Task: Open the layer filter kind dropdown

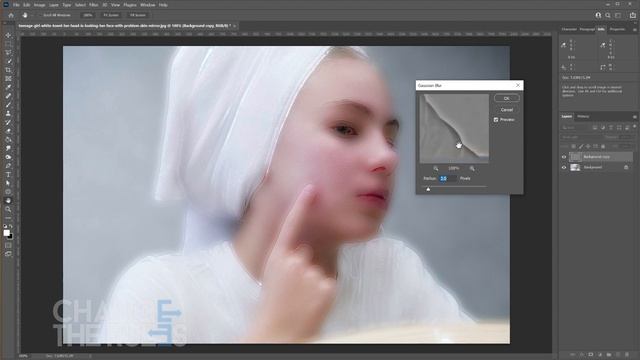Action: tap(576, 128)
